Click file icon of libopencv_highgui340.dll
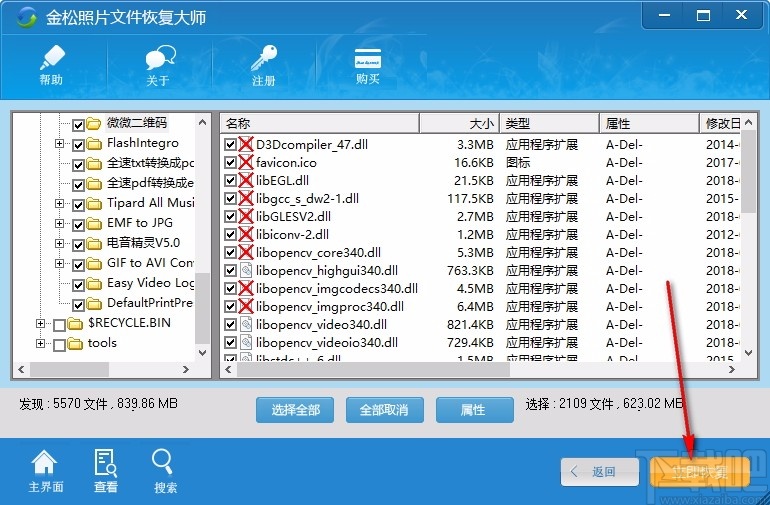 tap(246, 270)
